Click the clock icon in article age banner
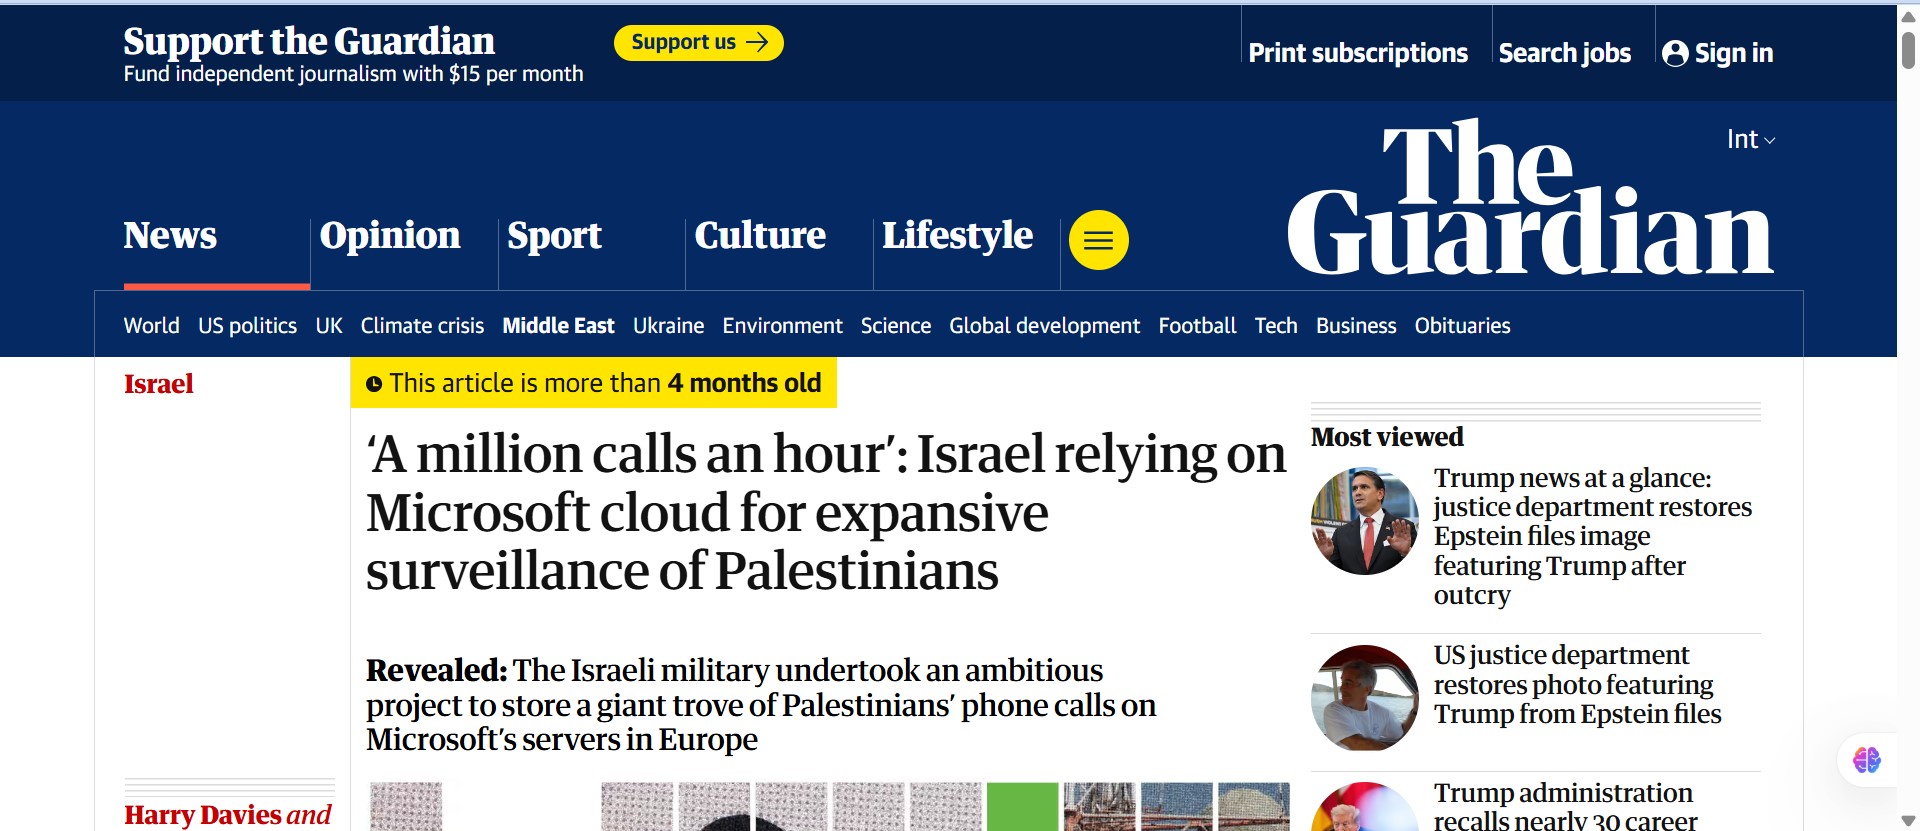Screen dimensions: 1920x831 click(x=374, y=384)
